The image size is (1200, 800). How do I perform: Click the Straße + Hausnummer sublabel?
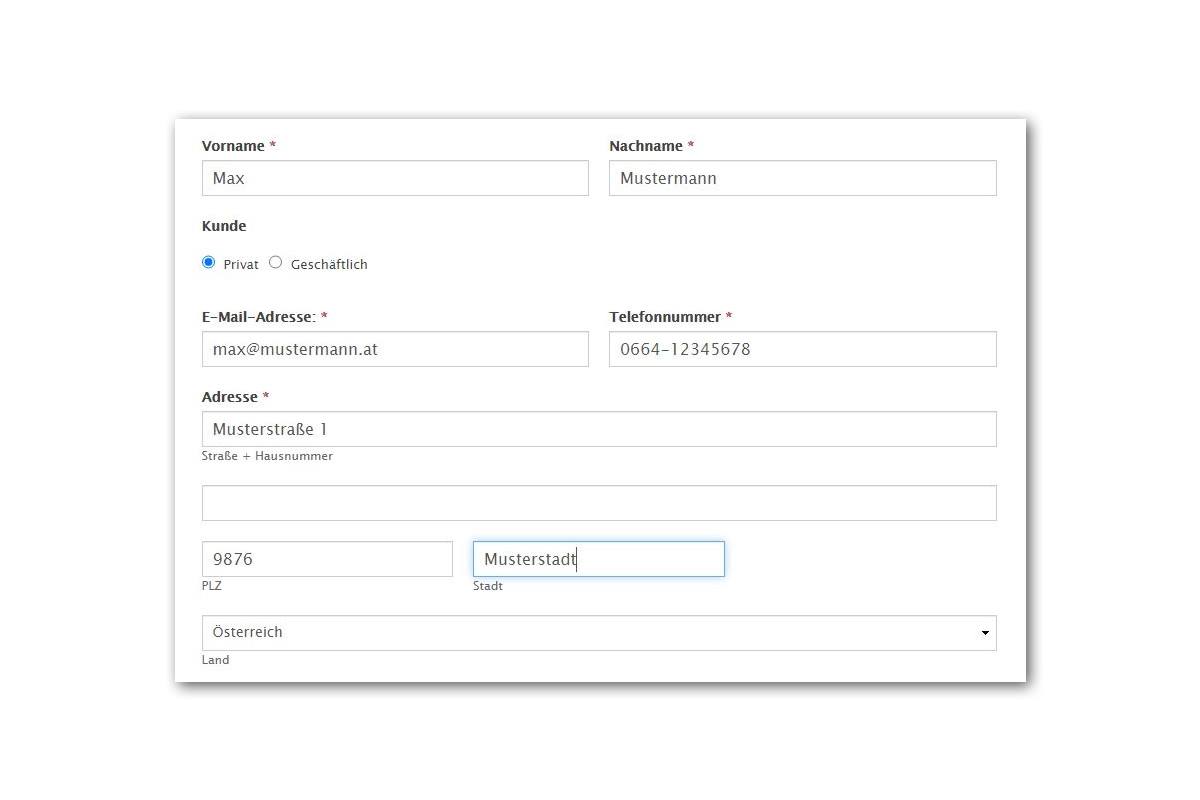[x=267, y=456]
